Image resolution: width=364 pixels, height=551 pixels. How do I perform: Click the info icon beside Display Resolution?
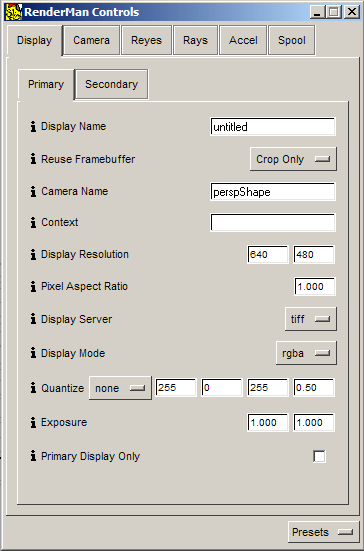click(33, 254)
